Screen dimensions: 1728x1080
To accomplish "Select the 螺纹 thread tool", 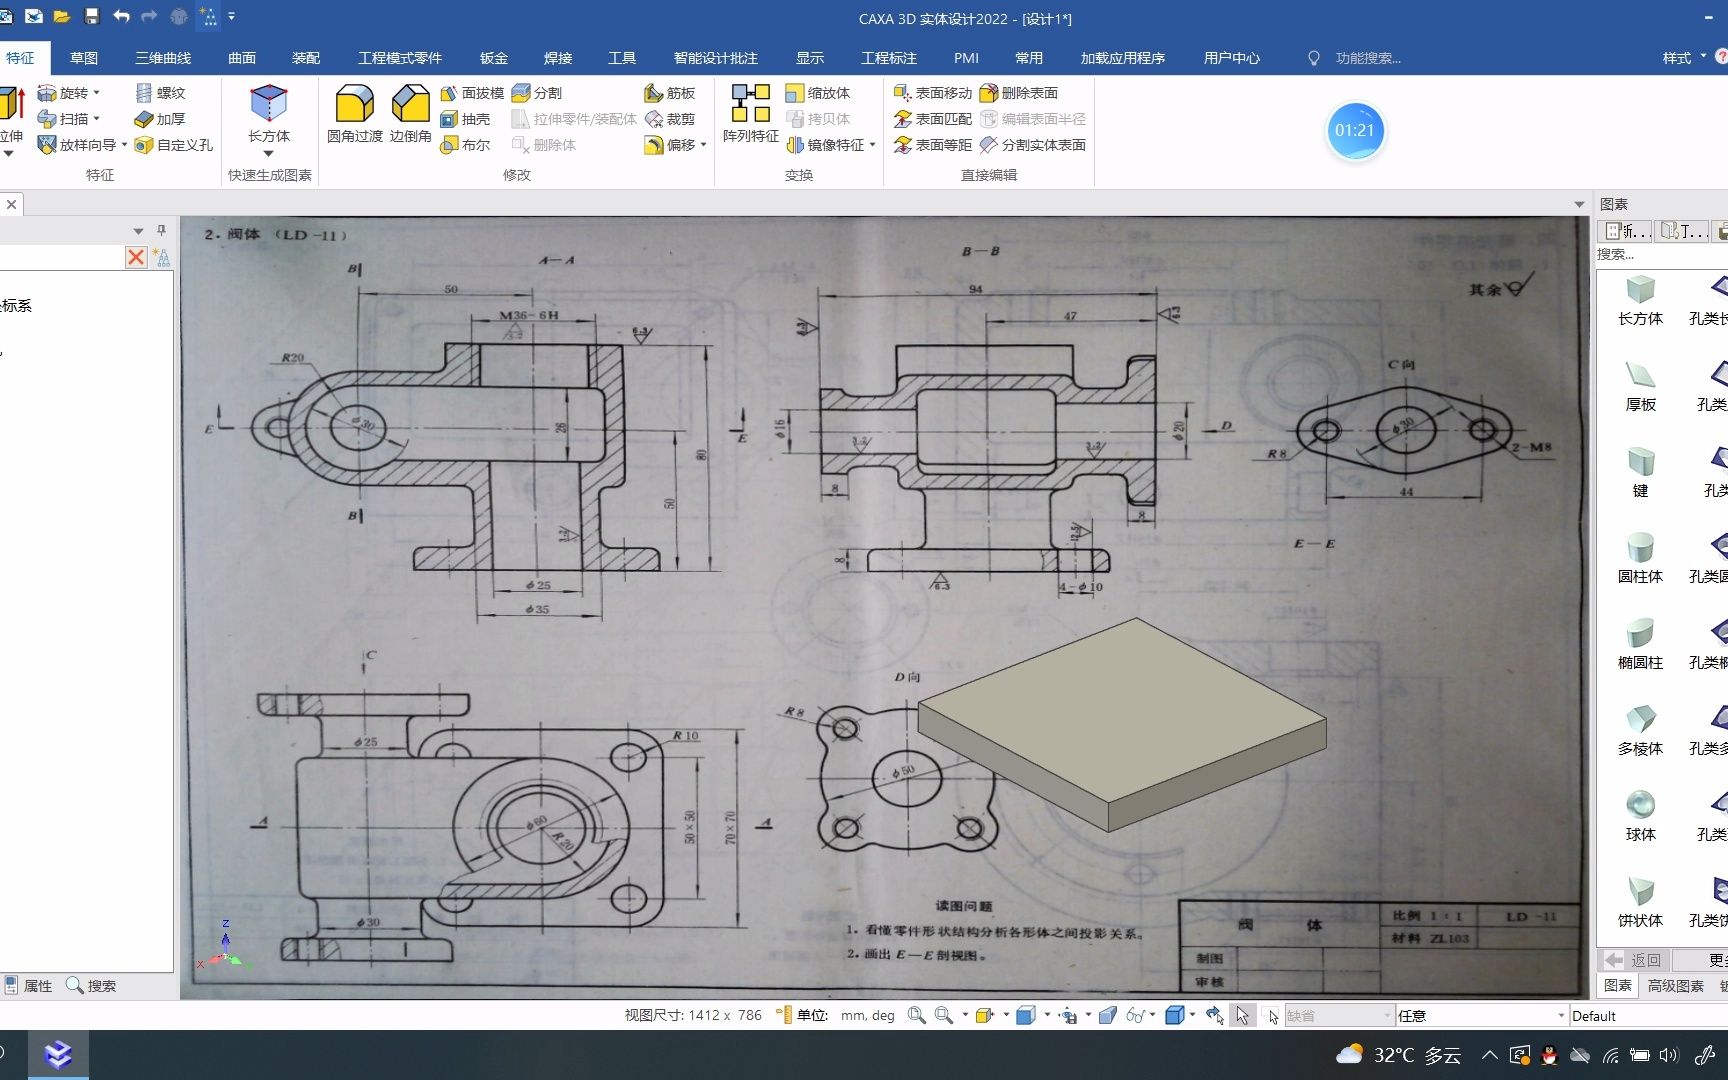I will point(160,93).
